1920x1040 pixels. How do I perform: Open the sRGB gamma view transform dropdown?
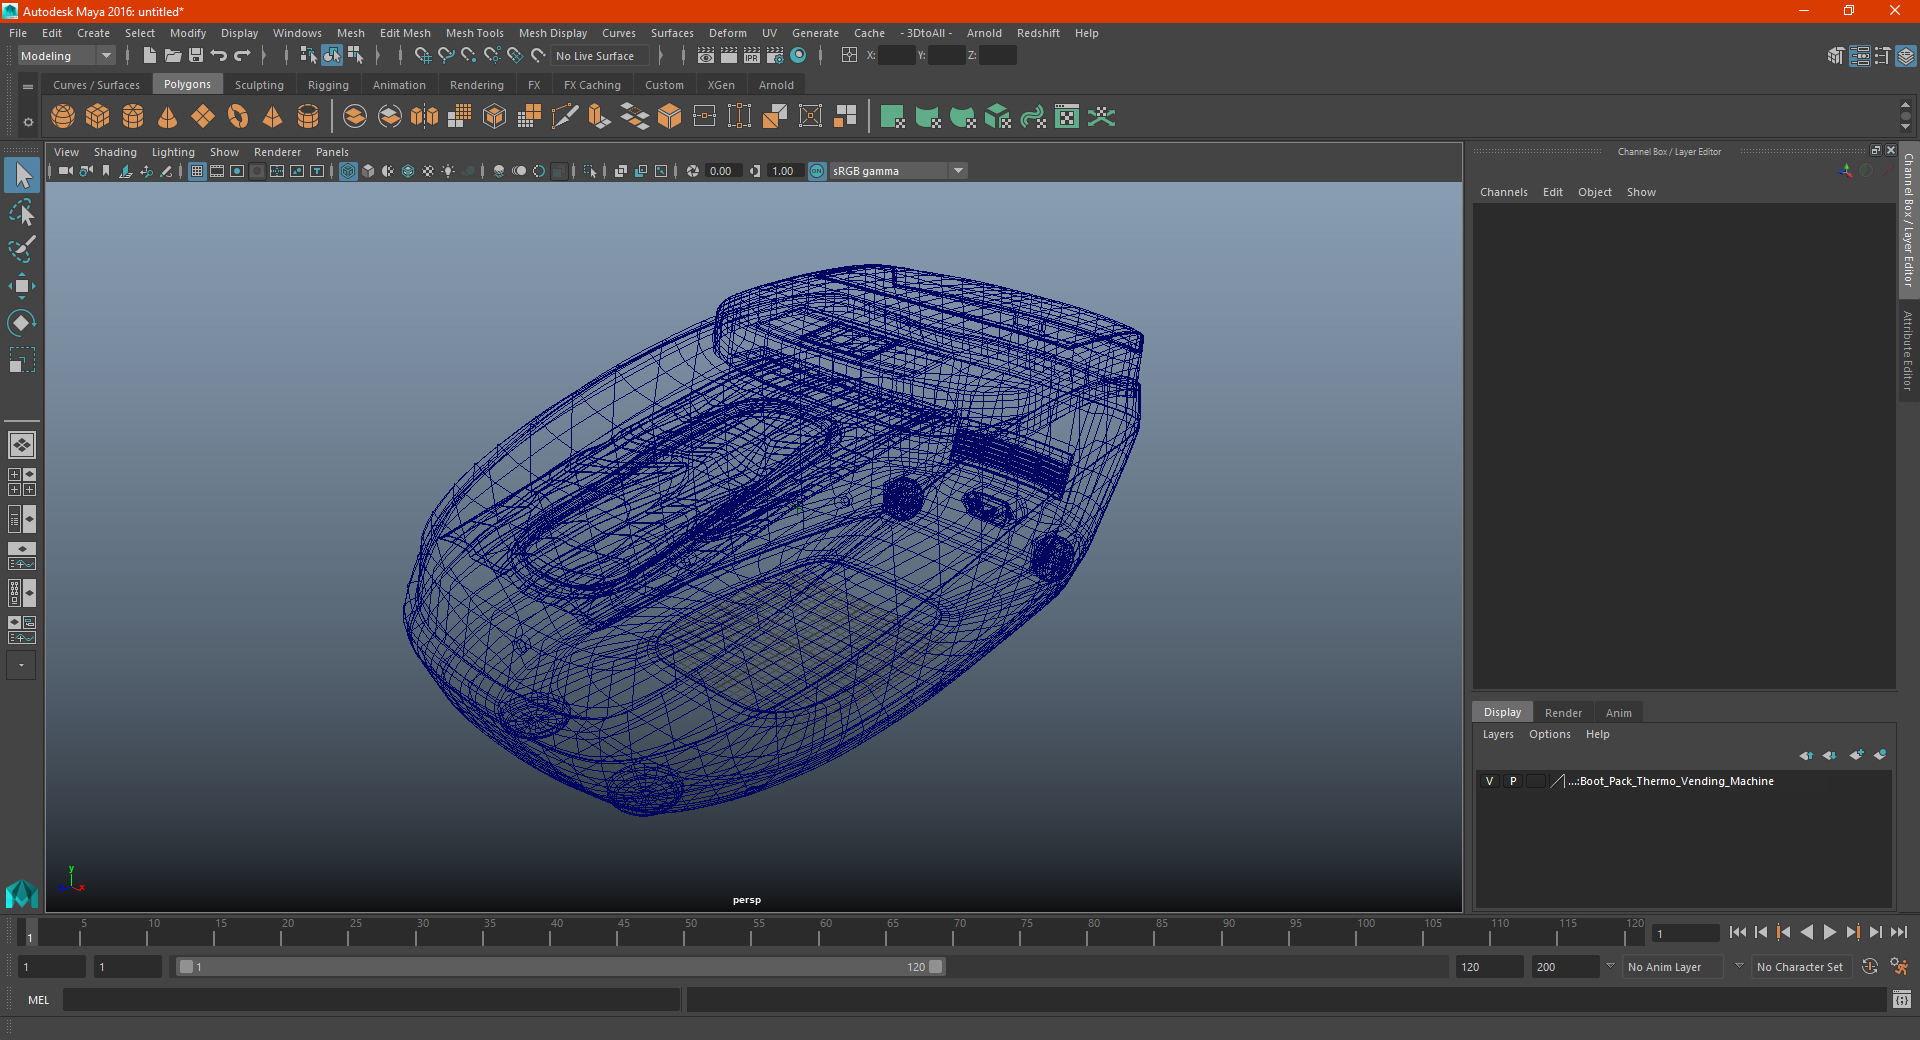pos(898,172)
